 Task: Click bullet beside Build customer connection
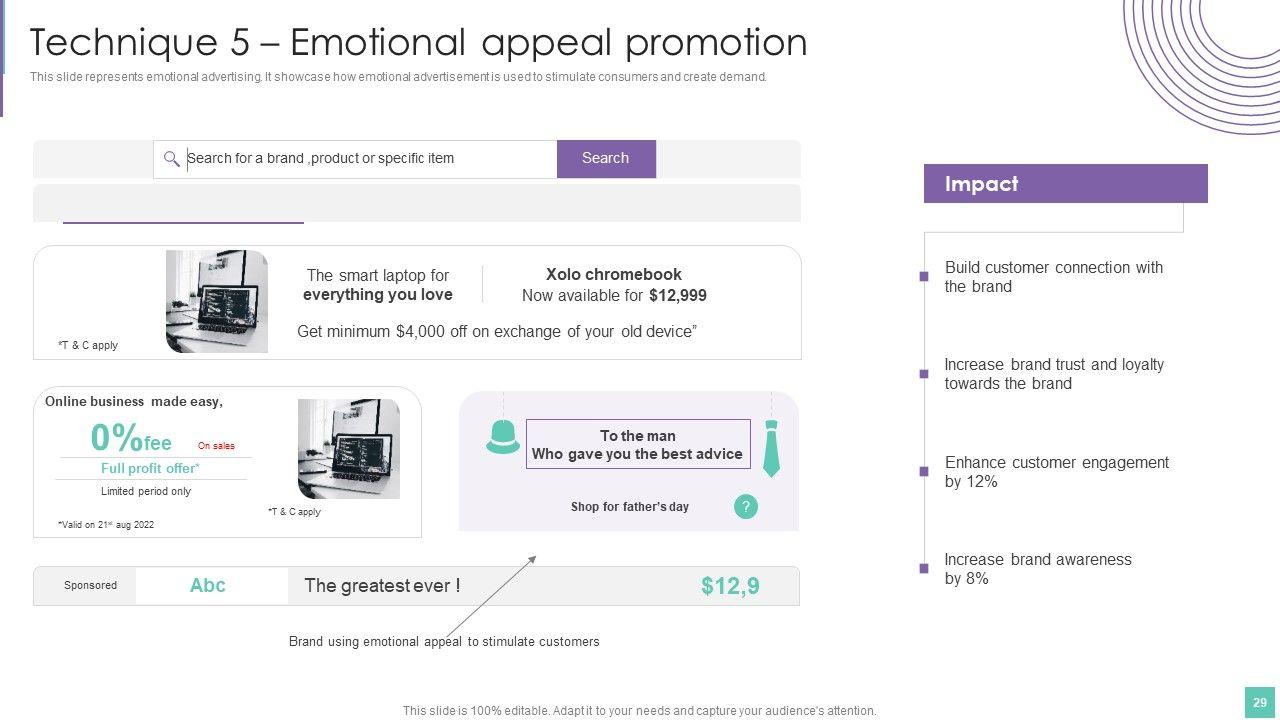[x=924, y=277]
